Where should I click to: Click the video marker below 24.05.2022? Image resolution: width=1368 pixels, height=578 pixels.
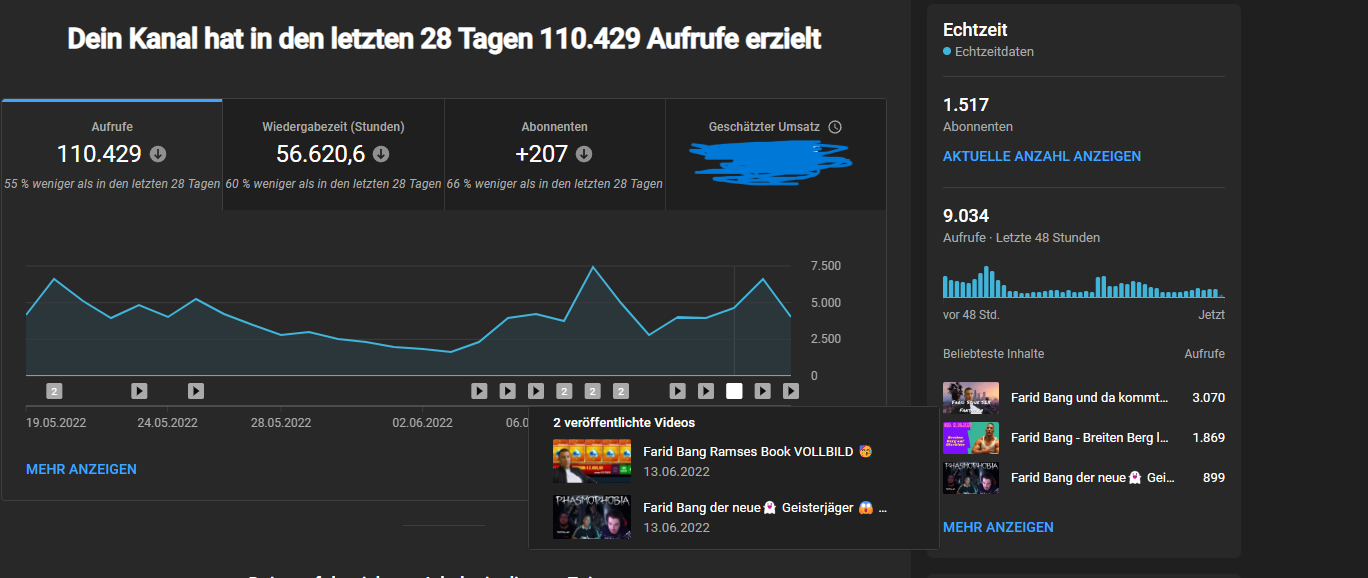139,391
